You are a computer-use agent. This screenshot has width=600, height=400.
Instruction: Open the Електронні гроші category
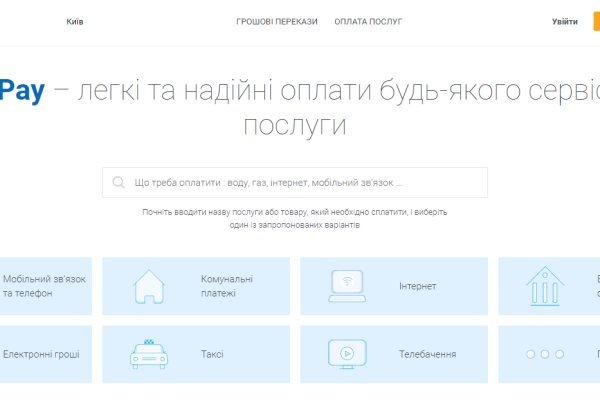click(41, 354)
